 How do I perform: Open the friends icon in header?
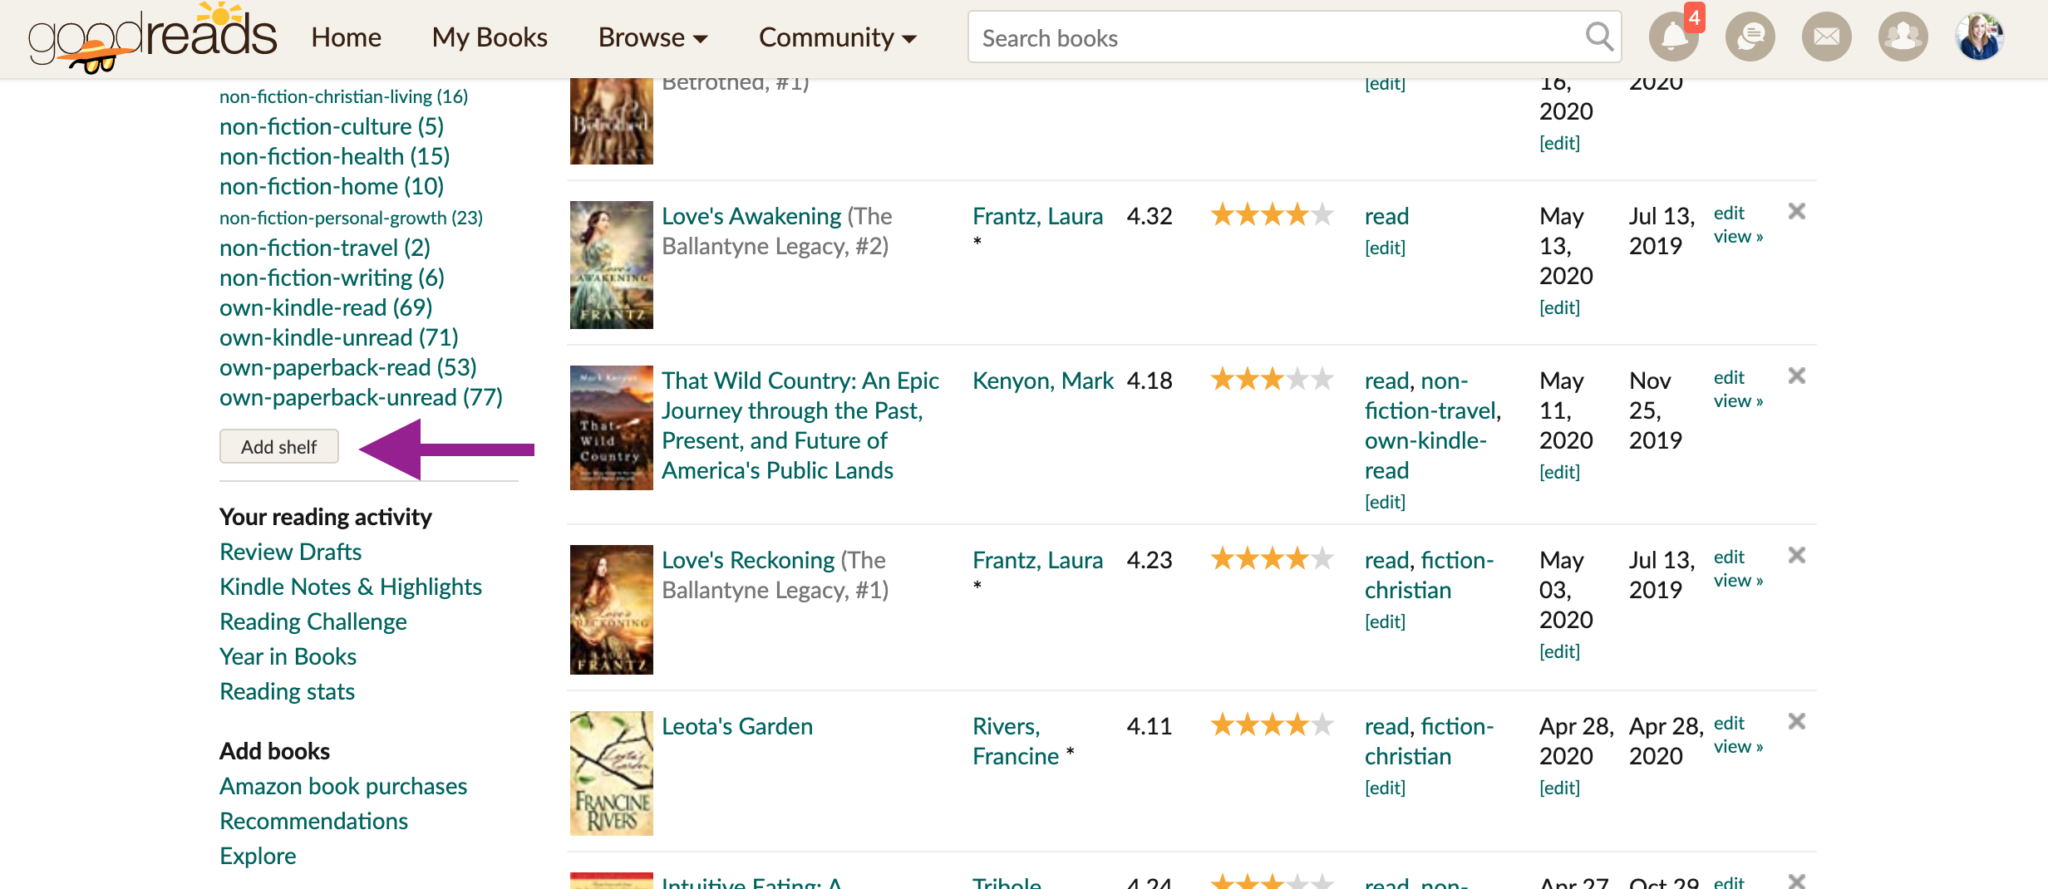click(1903, 37)
